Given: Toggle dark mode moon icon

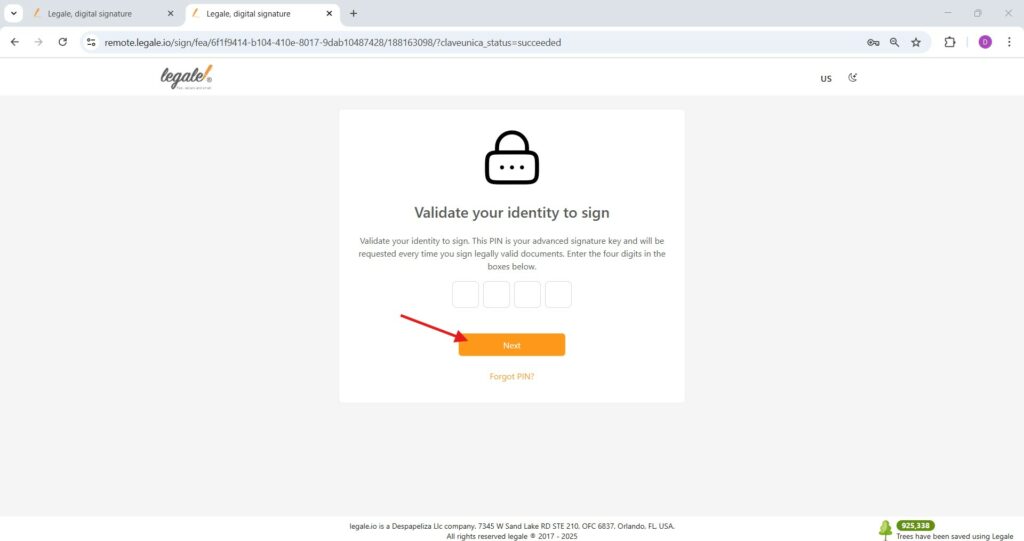Looking at the screenshot, I should [x=852, y=78].
